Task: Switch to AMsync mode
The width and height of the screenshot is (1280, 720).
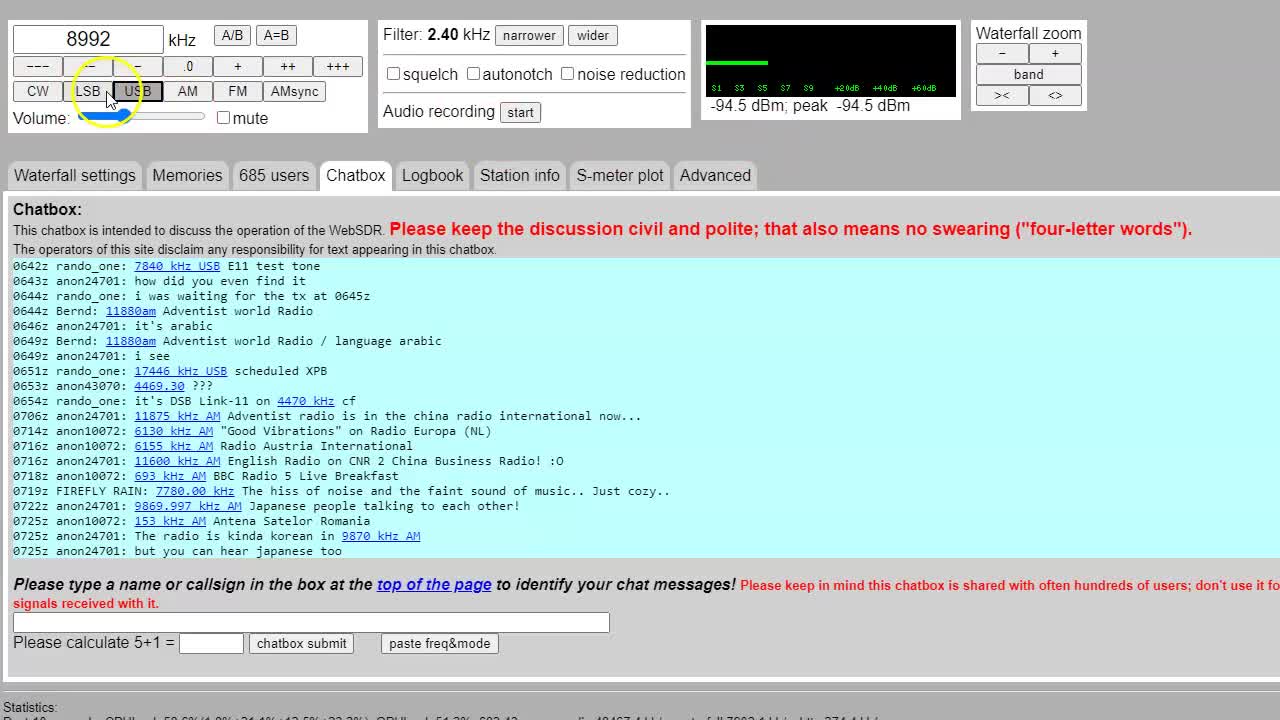Action: click(x=294, y=91)
